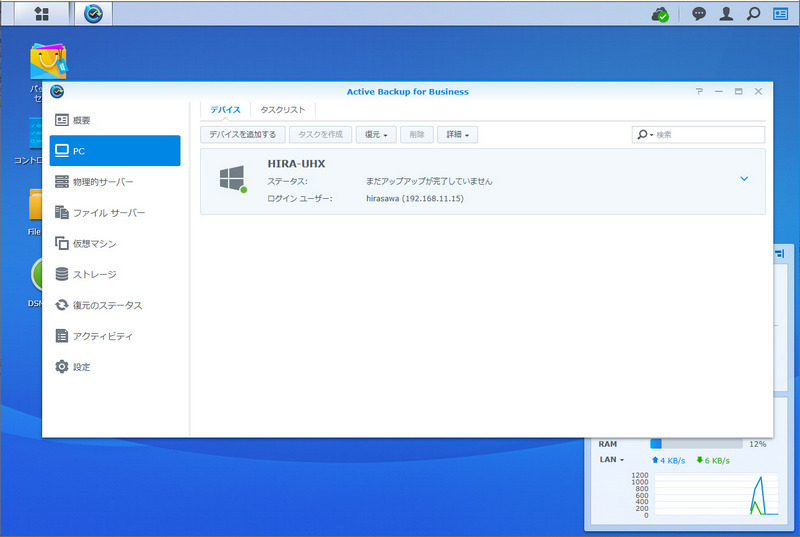Open ストレージ section
Screen dimensions: 800x537
(115, 274)
